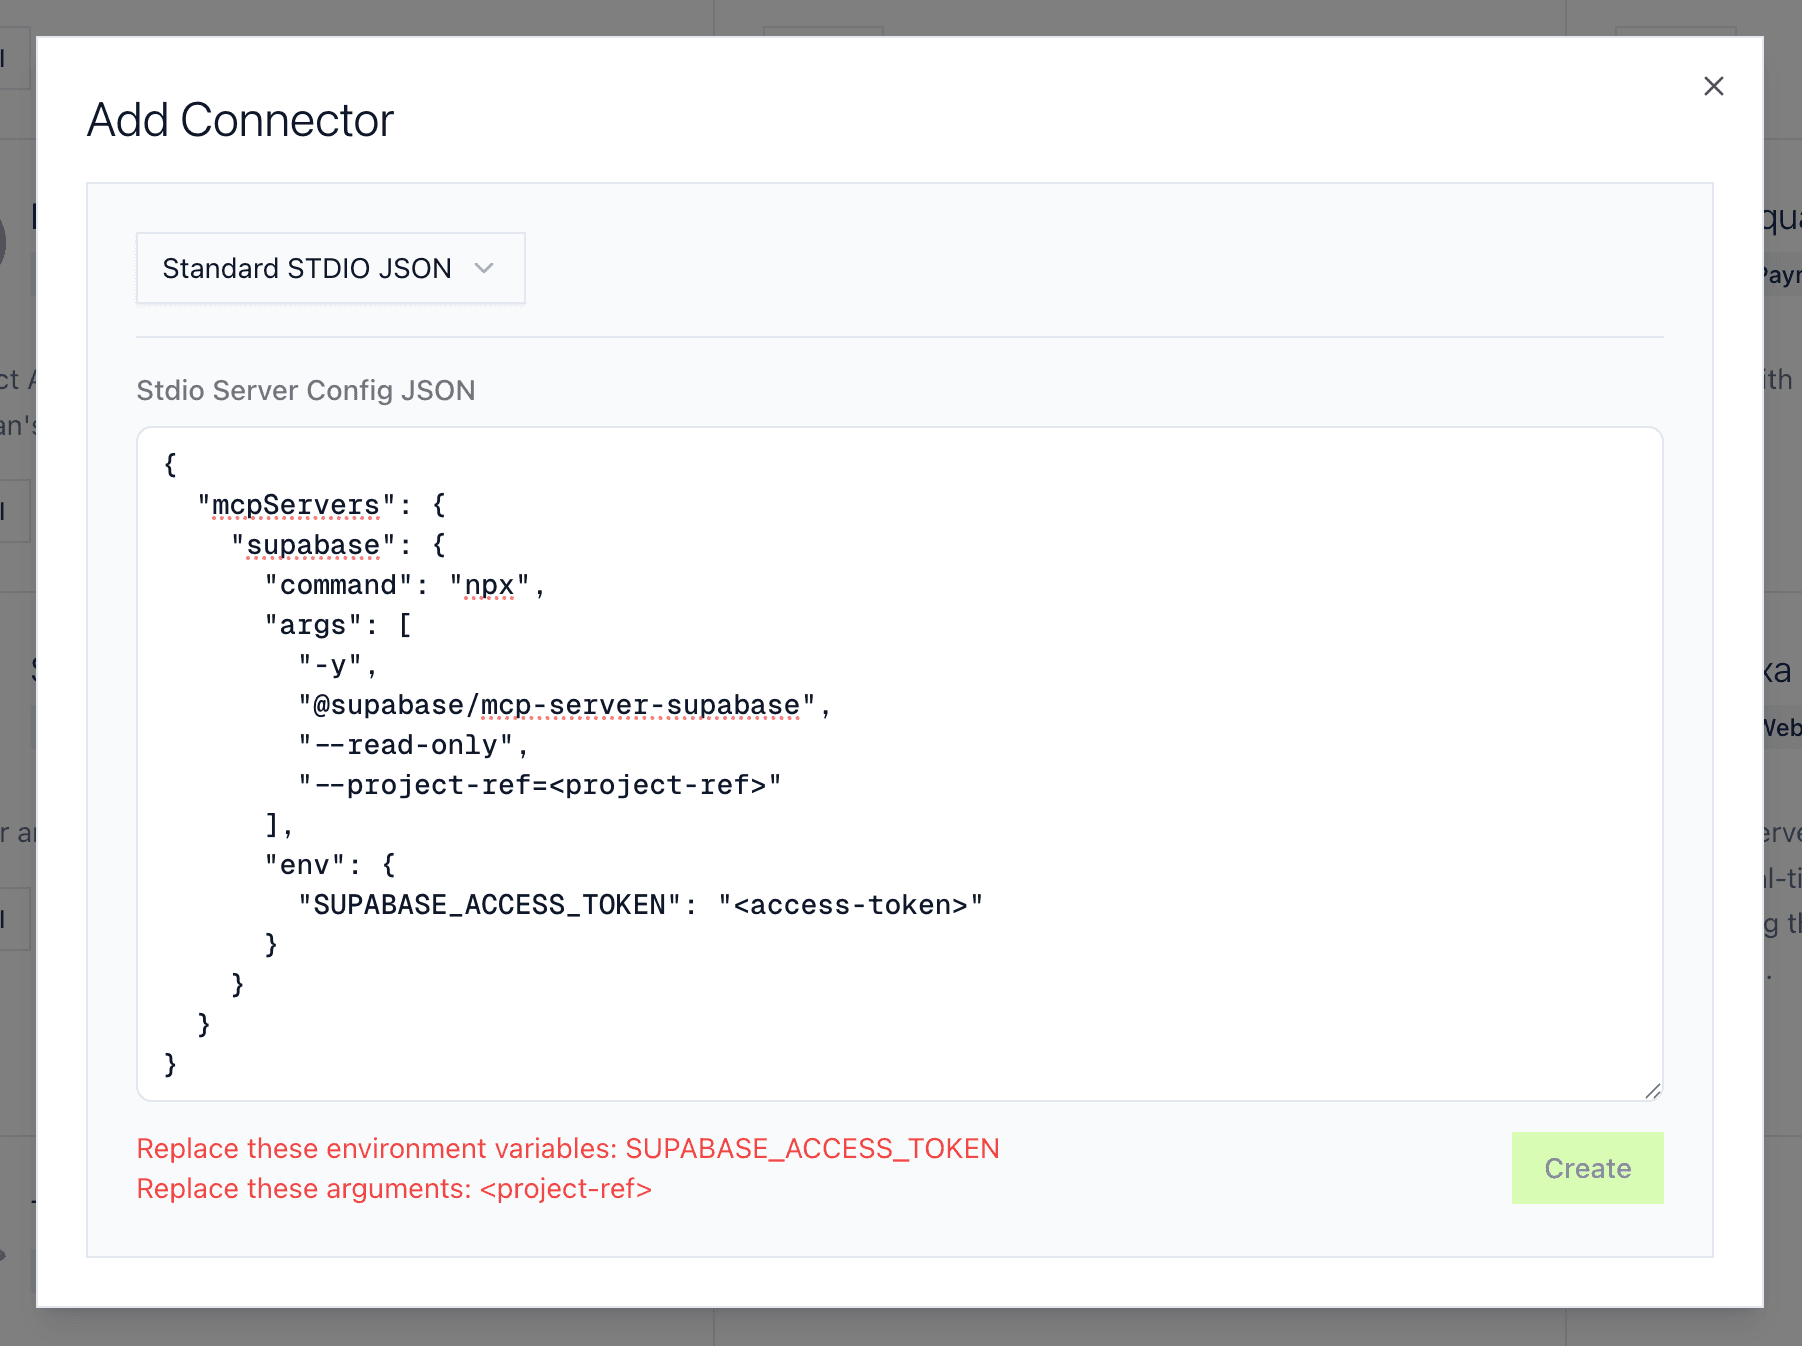Close the Add Connector dialog
The image size is (1802, 1346).
pos(1714,86)
